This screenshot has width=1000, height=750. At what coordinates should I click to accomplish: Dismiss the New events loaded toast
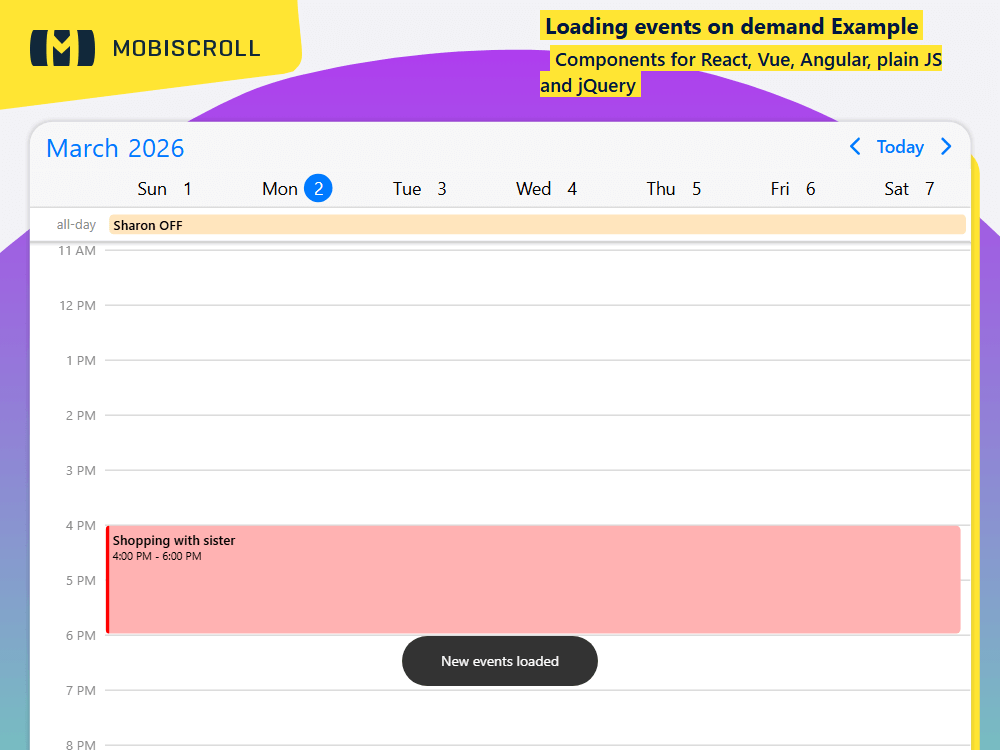pos(499,661)
